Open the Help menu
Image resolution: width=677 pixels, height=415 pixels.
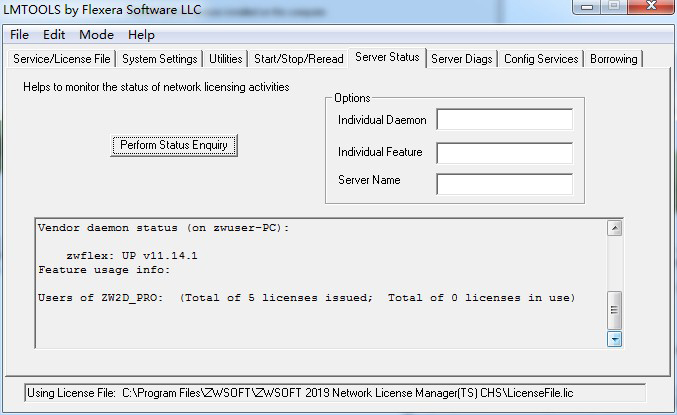point(141,35)
